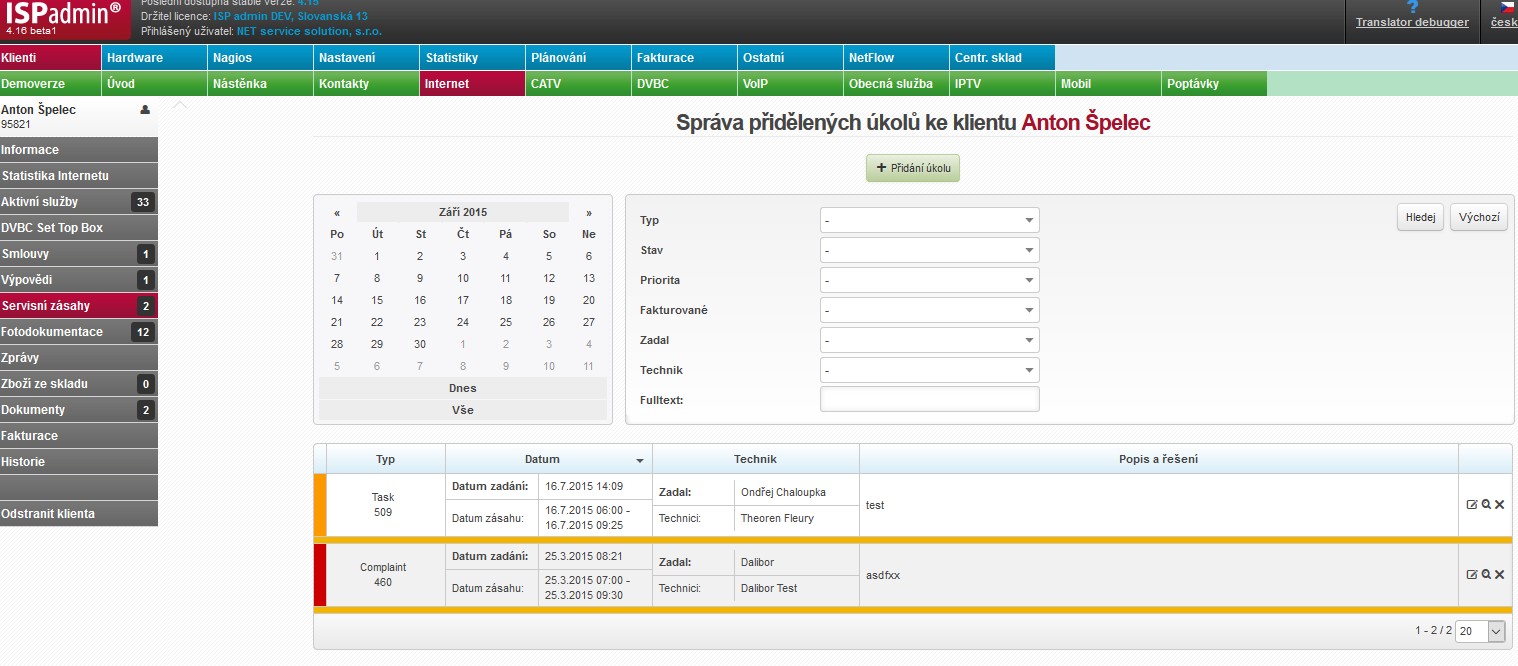Click the Přidání úkolu button

[x=913, y=168]
